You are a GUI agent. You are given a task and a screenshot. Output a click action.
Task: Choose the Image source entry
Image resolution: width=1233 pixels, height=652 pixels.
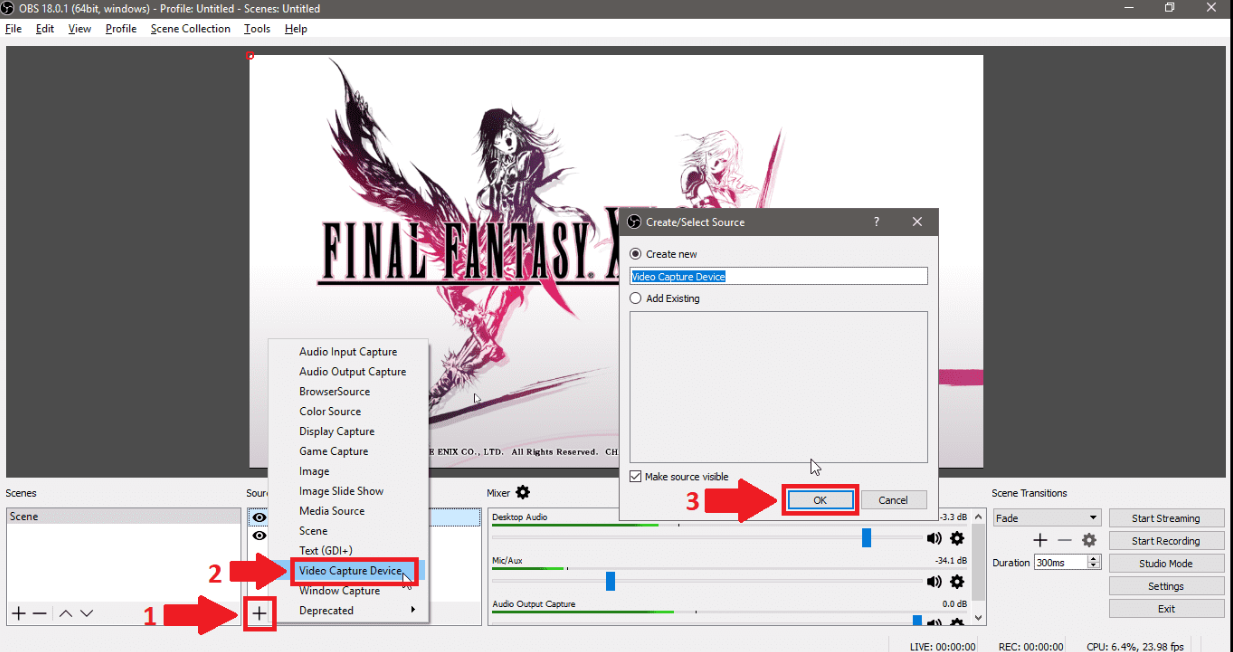click(348, 471)
